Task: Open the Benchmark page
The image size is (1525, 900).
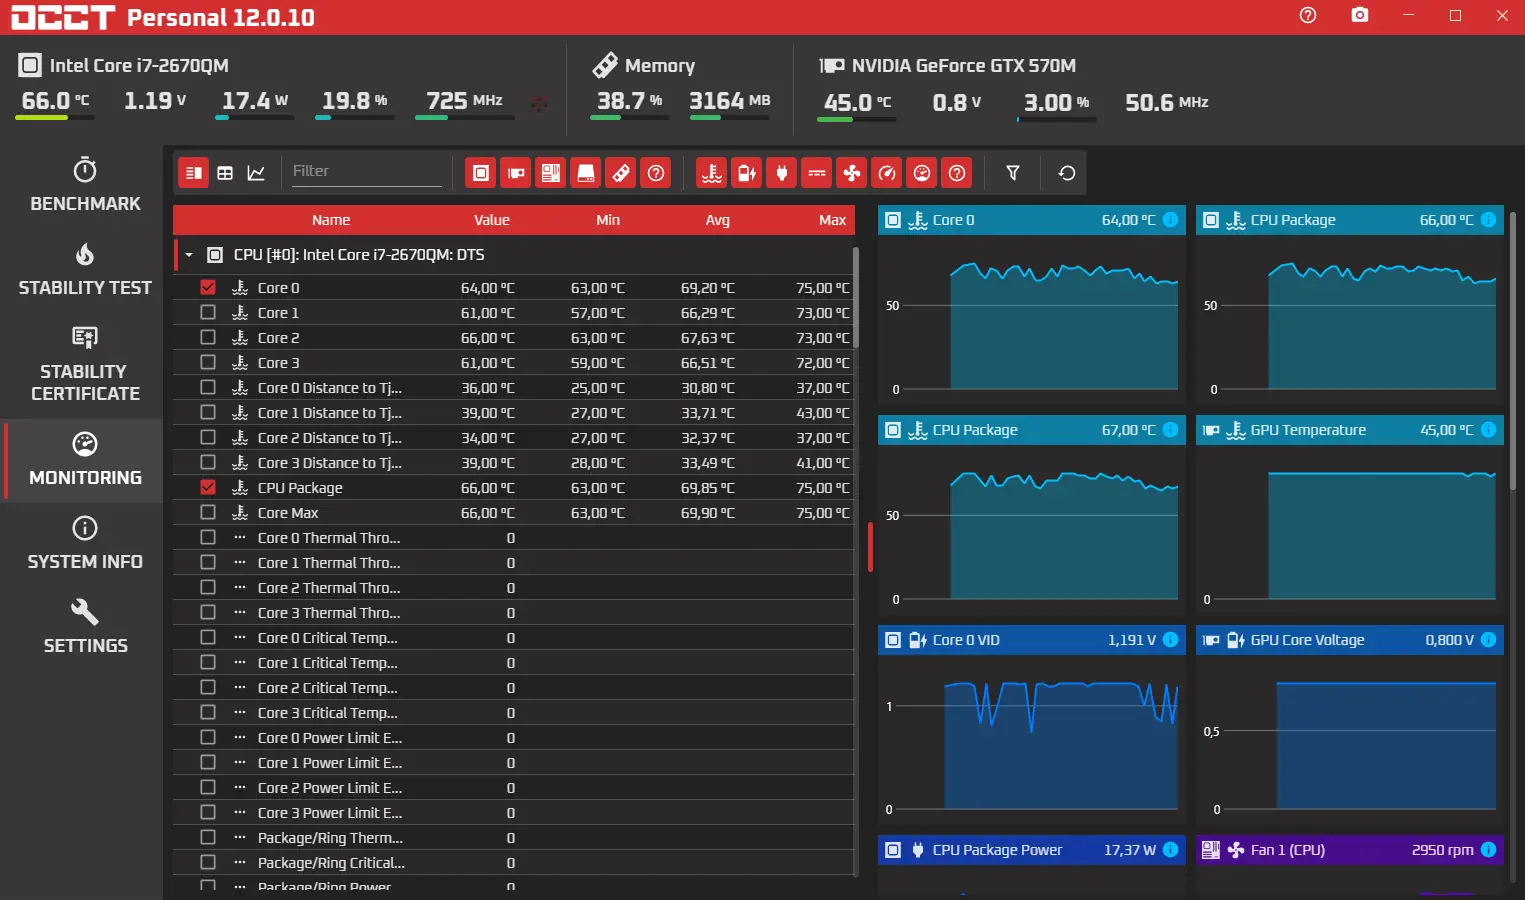Action: (x=85, y=186)
